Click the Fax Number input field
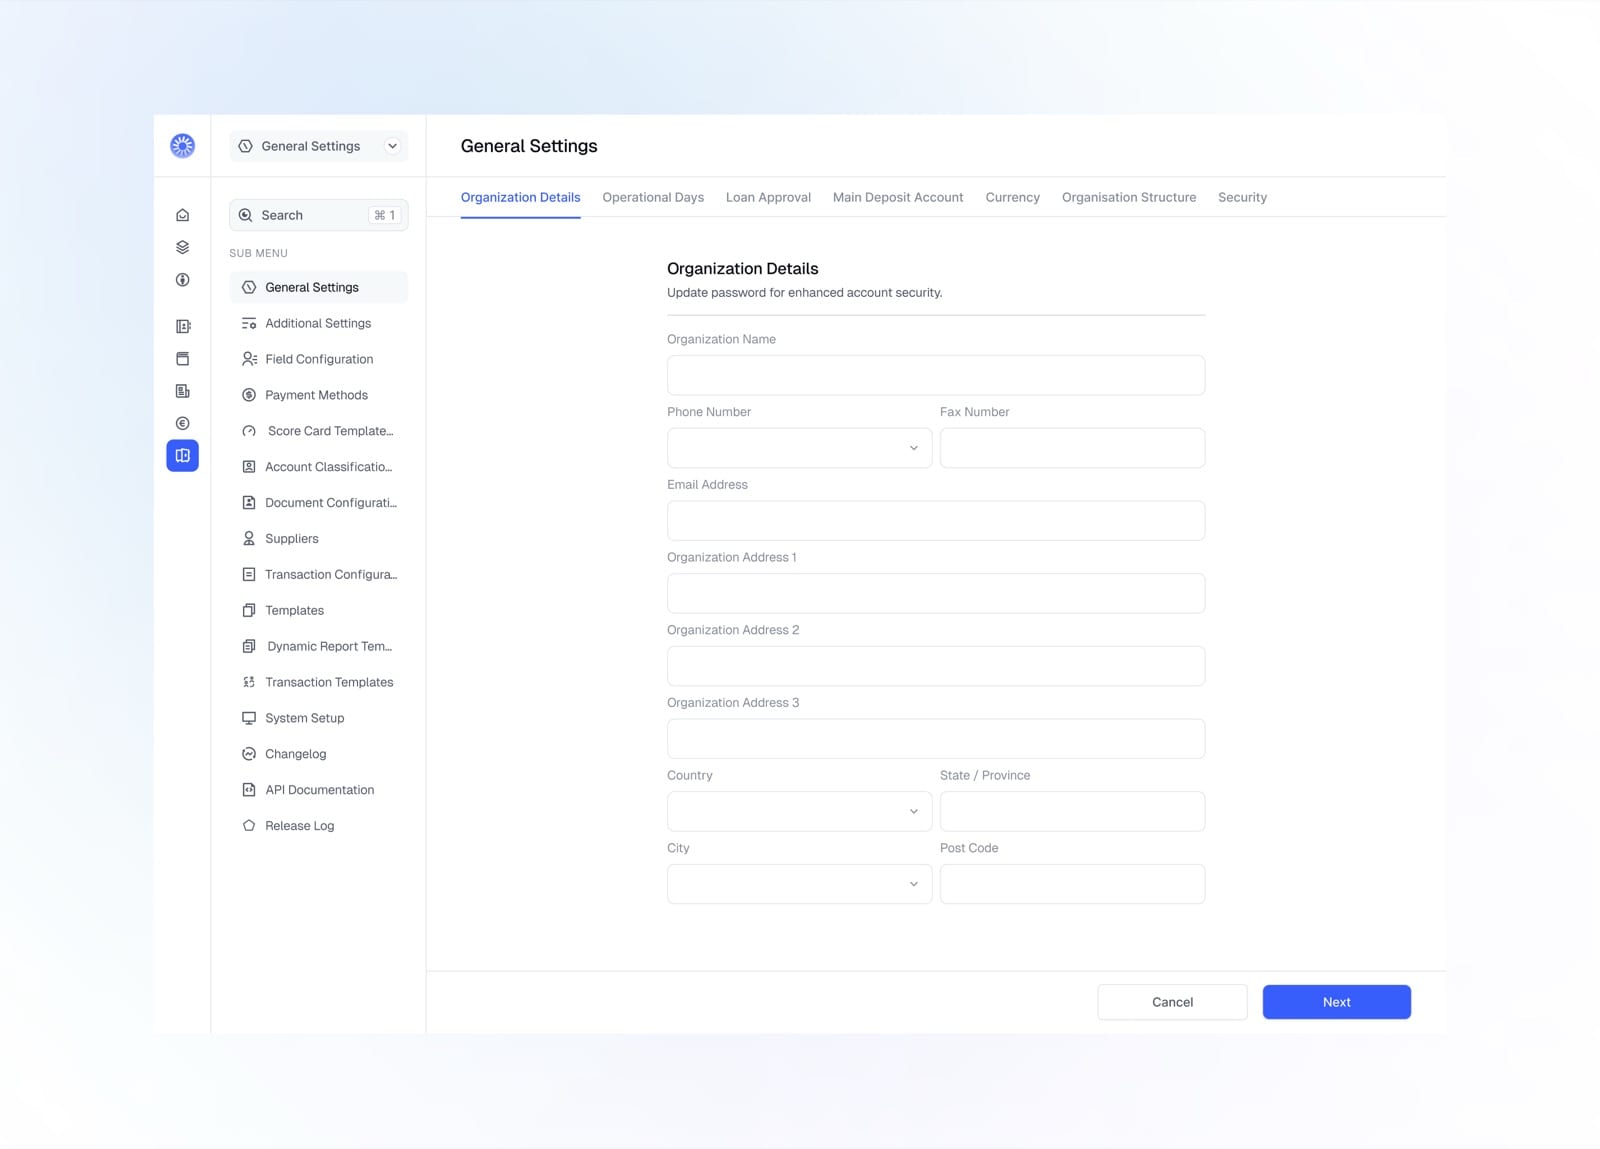Viewport: 1600px width, 1149px height. pos(1072,448)
